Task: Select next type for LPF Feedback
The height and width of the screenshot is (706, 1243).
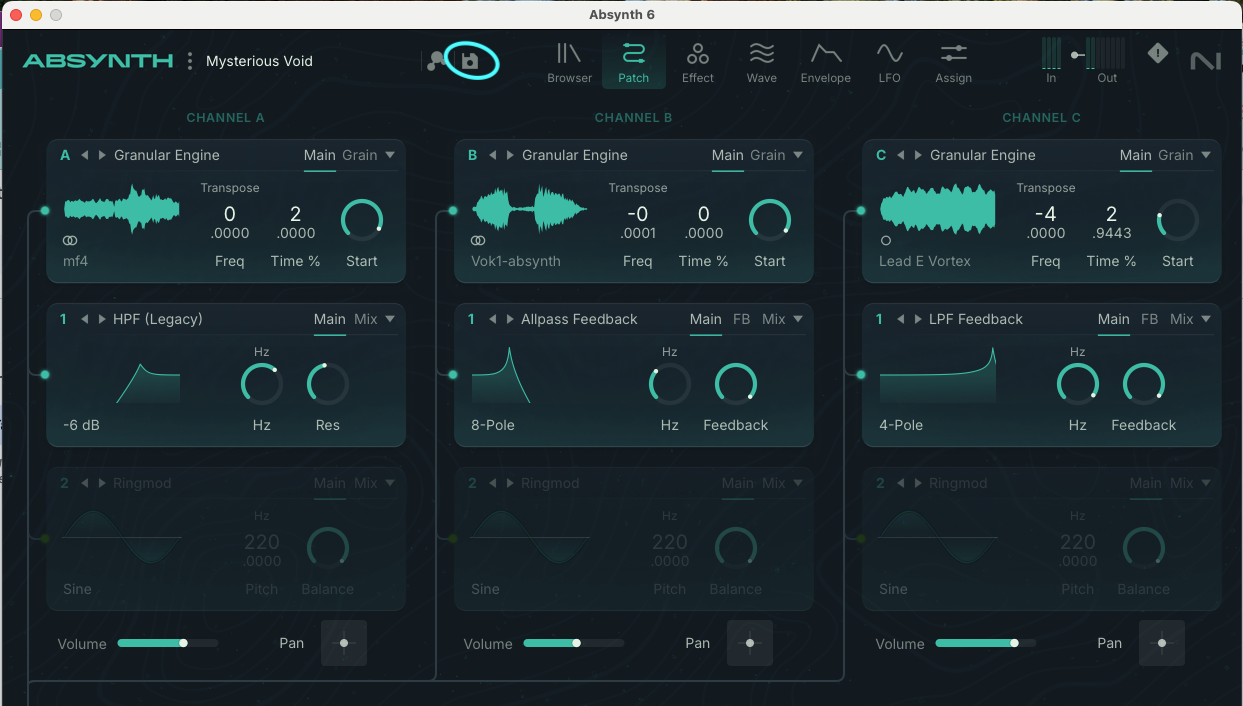Action: 918,319
